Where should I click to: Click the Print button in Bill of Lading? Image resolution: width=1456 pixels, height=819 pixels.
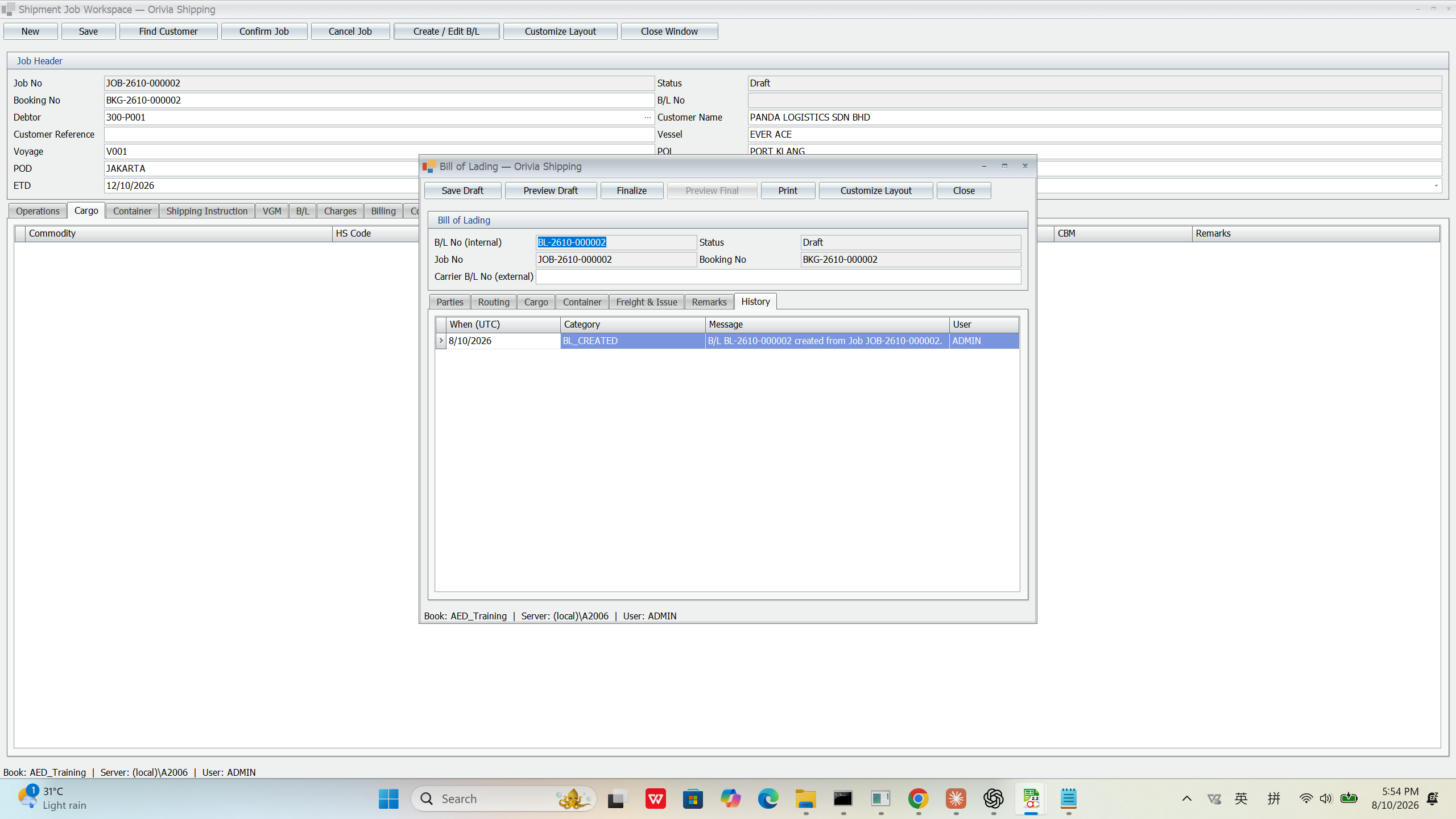(788, 190)
